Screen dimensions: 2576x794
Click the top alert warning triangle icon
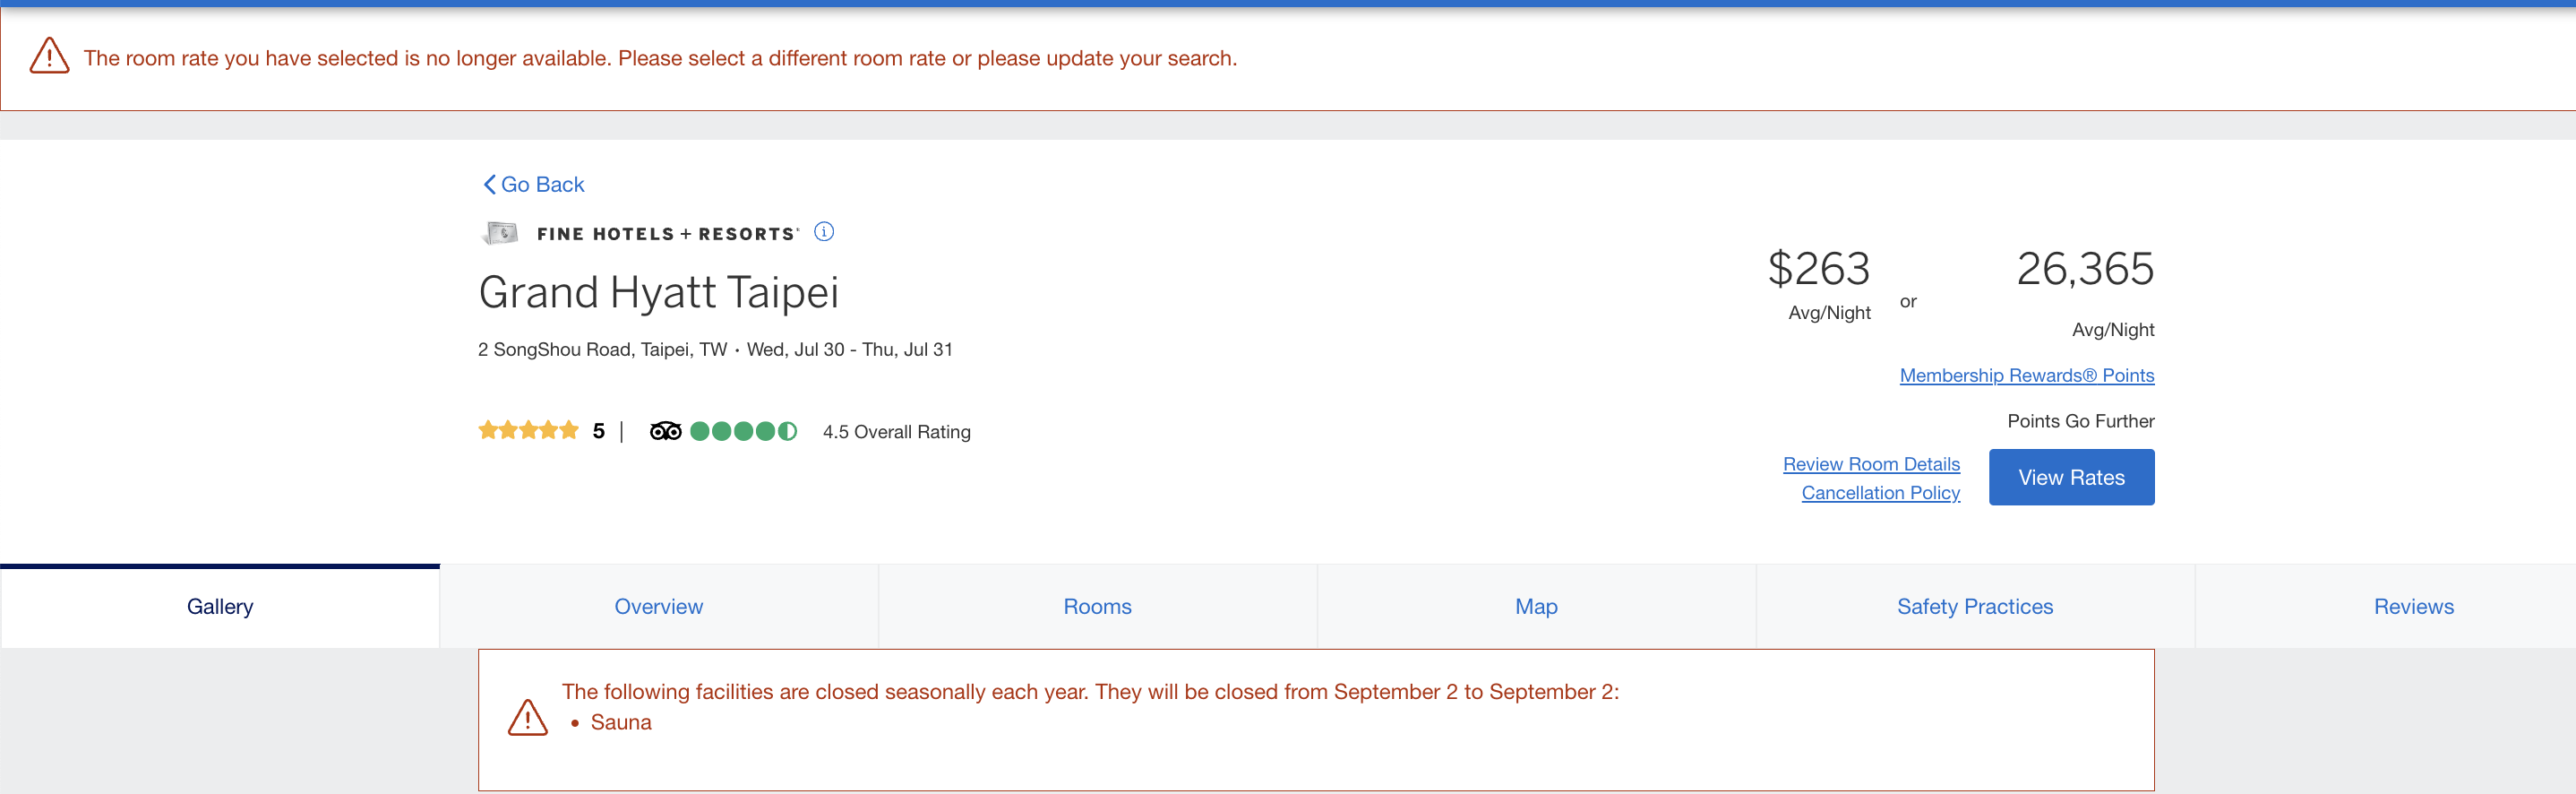click(49, 57)
